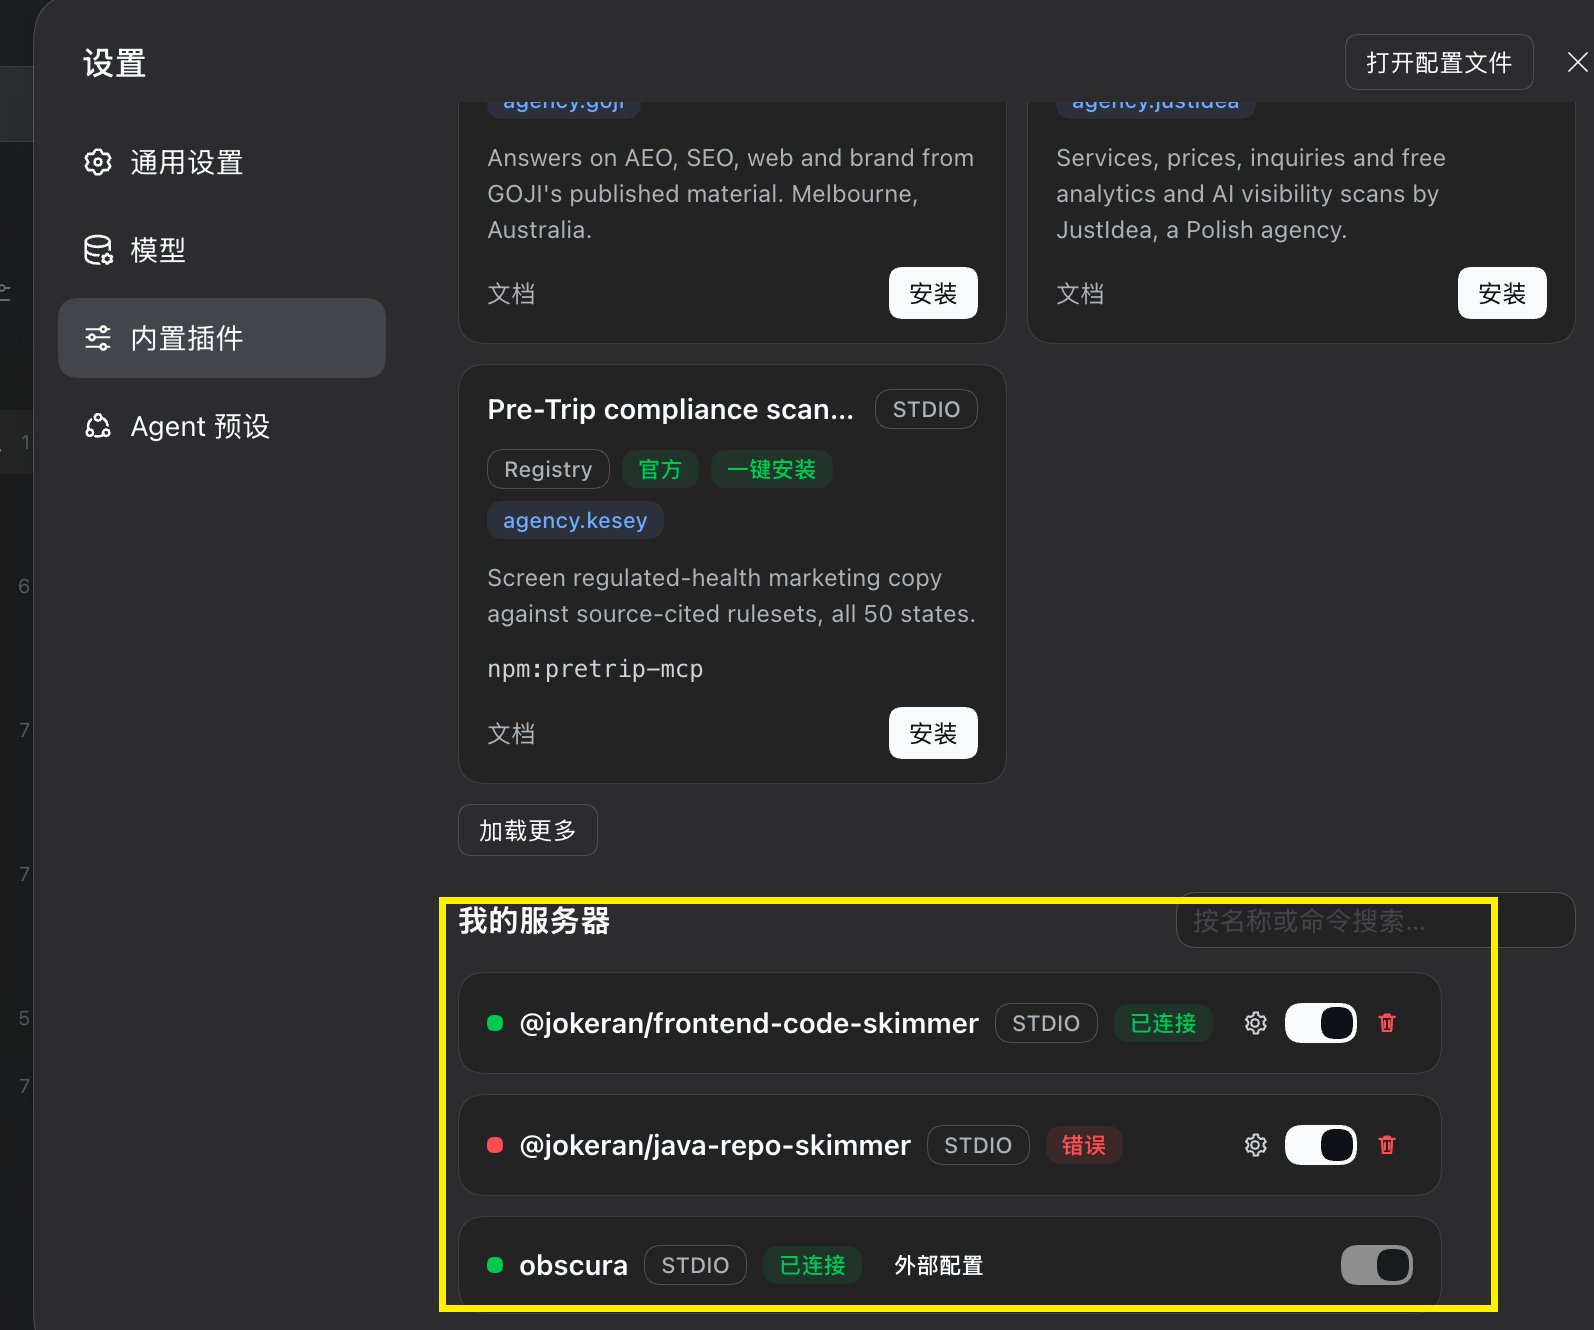Open 文档 link on JustIdea card
The height and width of the screenshot is (1330, 1594).
point(1080,294)
